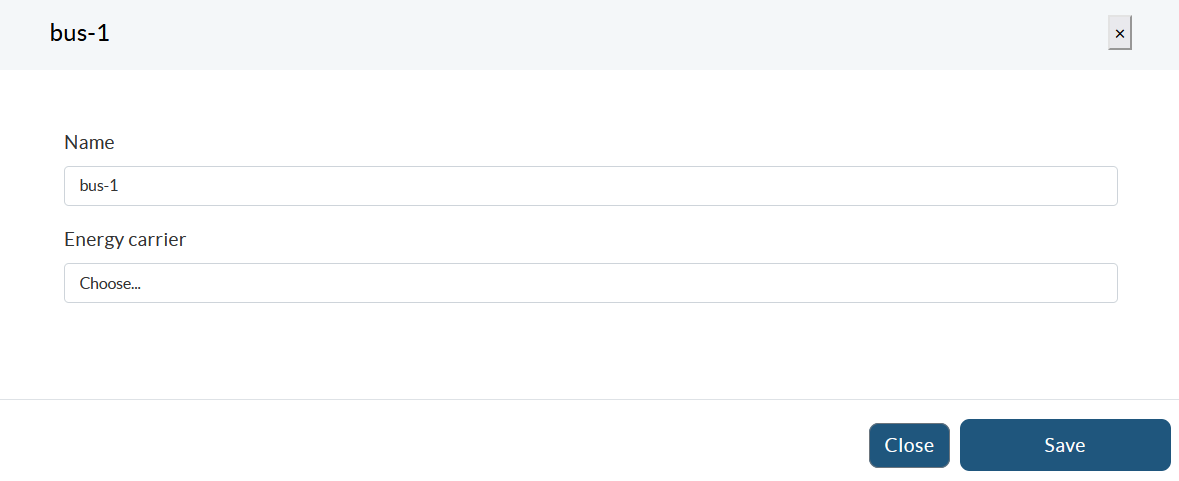Viewport: 1179px width, 481px height.
Task: Click the bus-1 dialog title
Action: 79,33
